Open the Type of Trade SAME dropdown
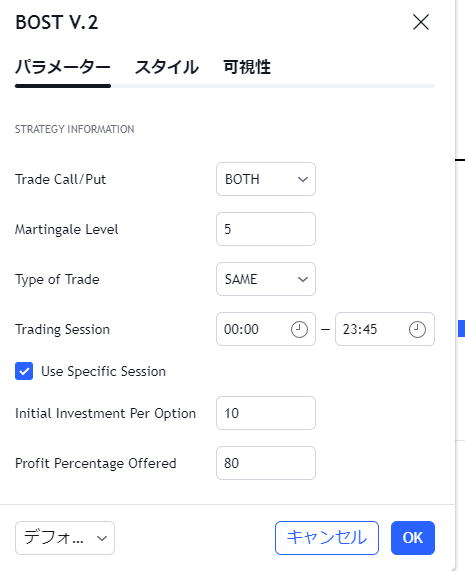Image resolution: width=465 pixels, height=571 pixels. point(266,279)
